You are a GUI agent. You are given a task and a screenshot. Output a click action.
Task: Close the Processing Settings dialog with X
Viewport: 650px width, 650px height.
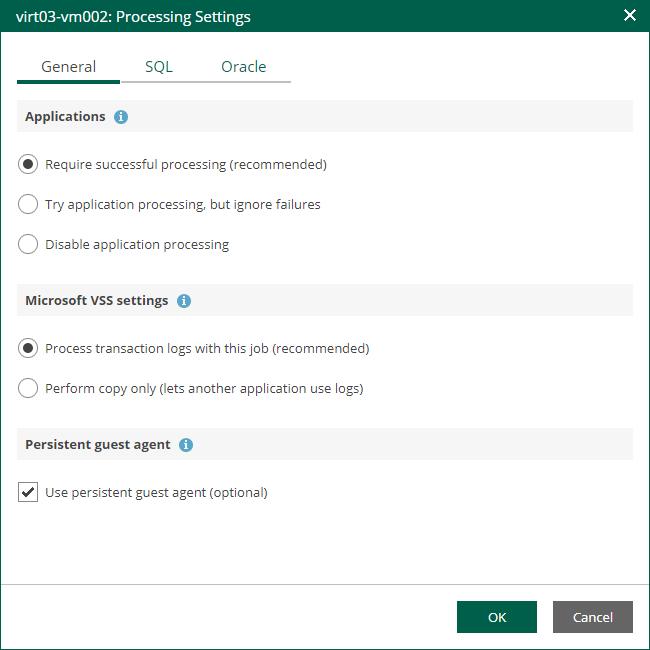tap(629, 16)
